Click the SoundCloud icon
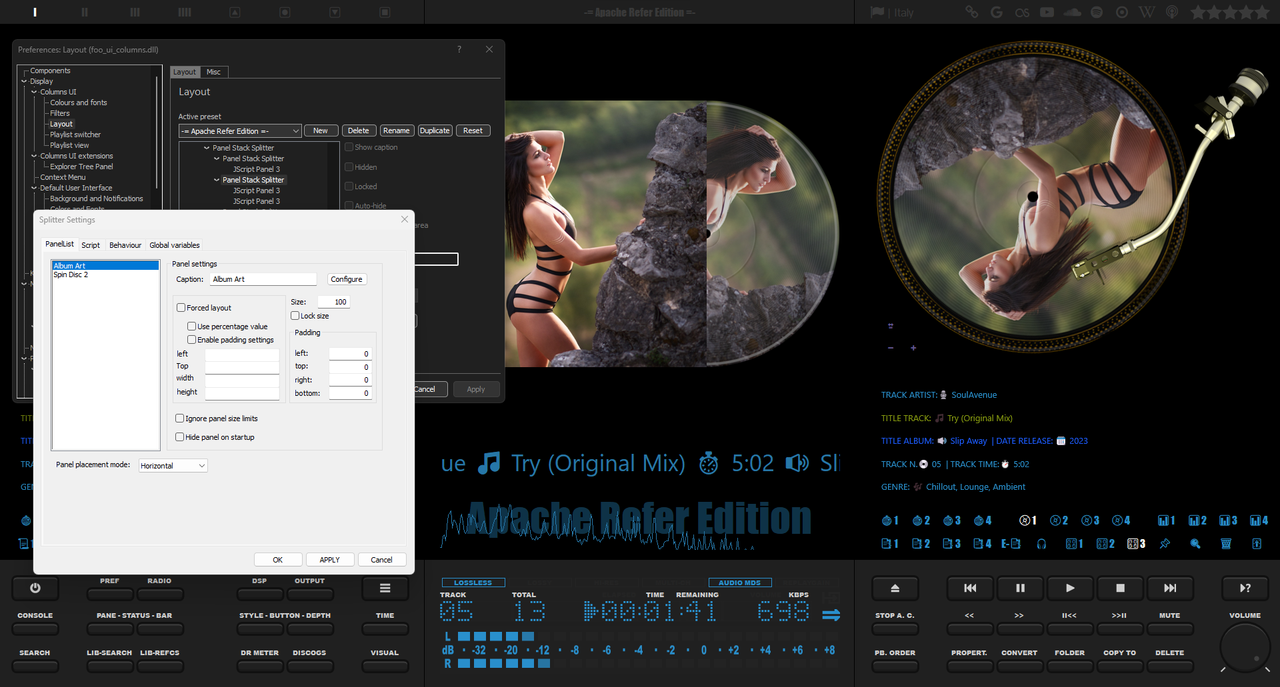The width and height of the screenshot is (1280, 687). point(1073,12)
